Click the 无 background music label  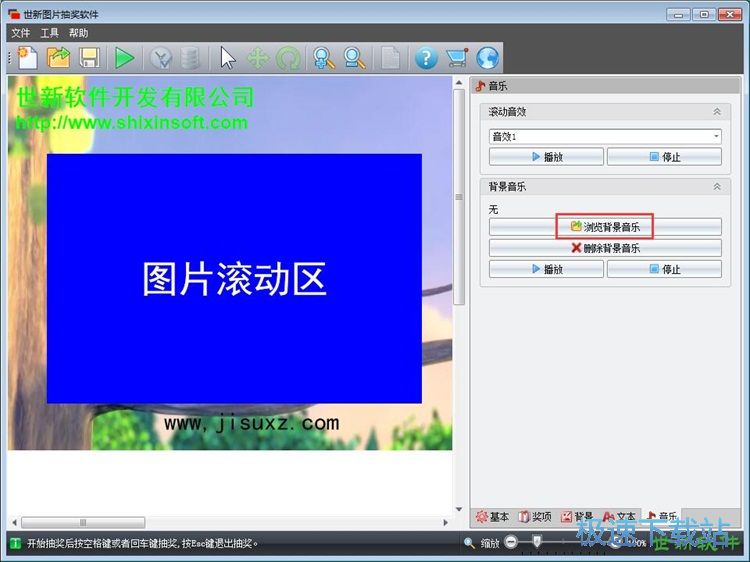[494, 209]
